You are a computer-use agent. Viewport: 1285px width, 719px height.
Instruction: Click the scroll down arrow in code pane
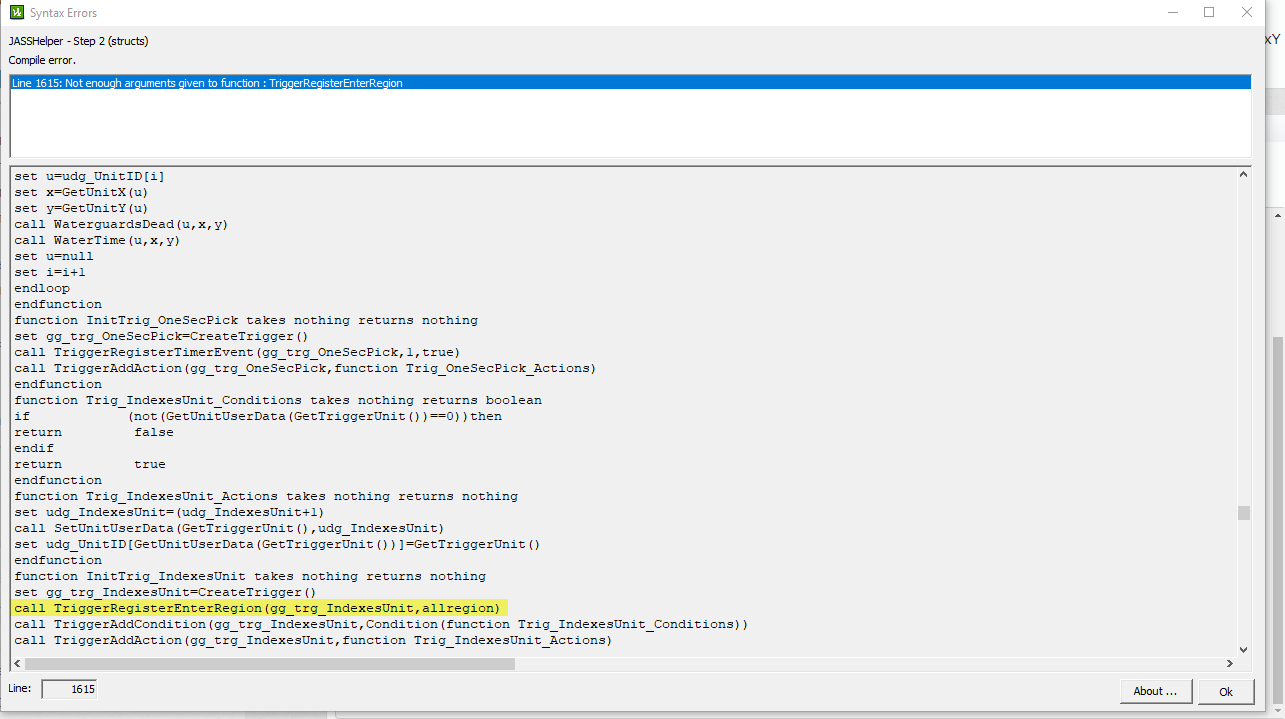click(1243, 648)
